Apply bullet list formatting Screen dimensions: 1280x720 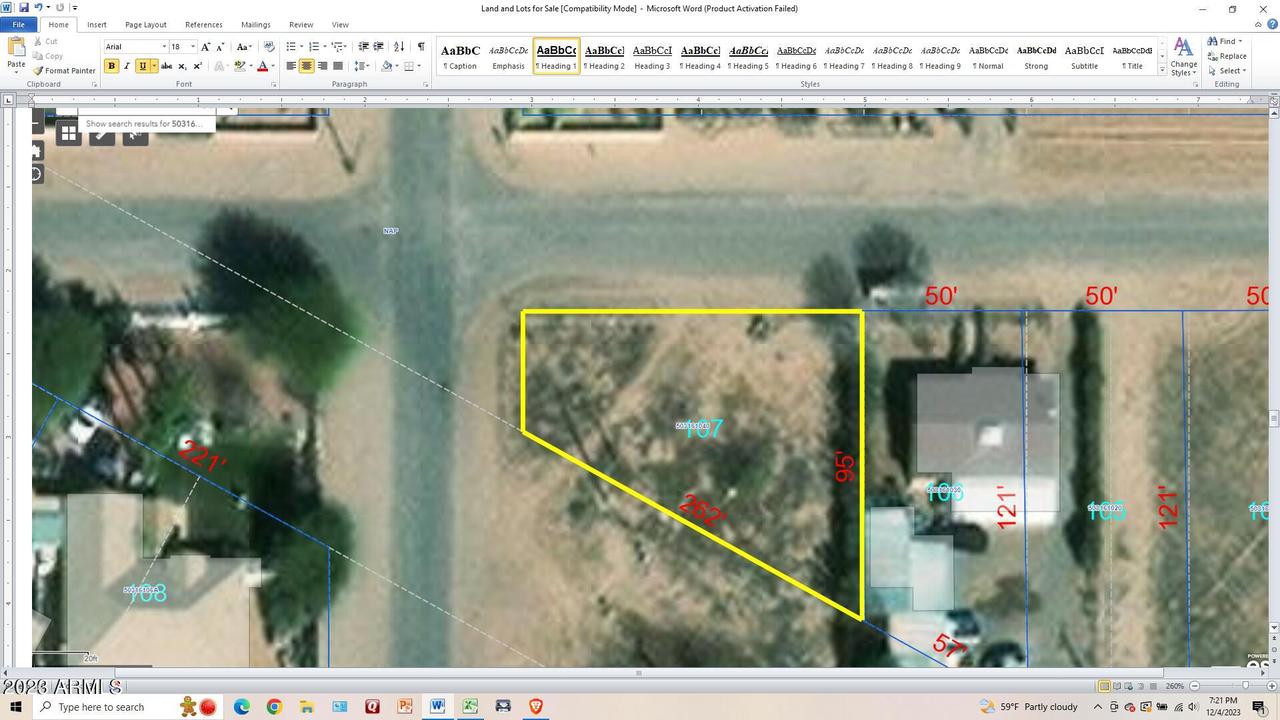(291, 46)
